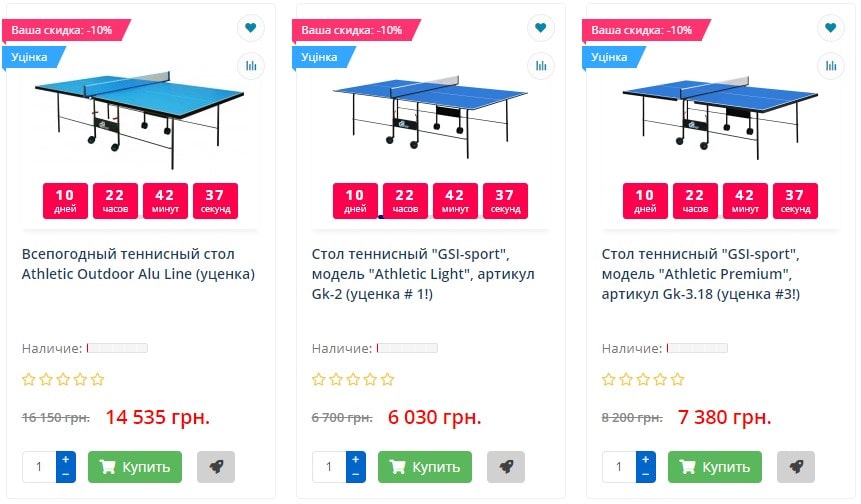Click Купить for the 6 030 грн. table
The width and height of the screenshot is (861, 504).
tap(425, 467)
